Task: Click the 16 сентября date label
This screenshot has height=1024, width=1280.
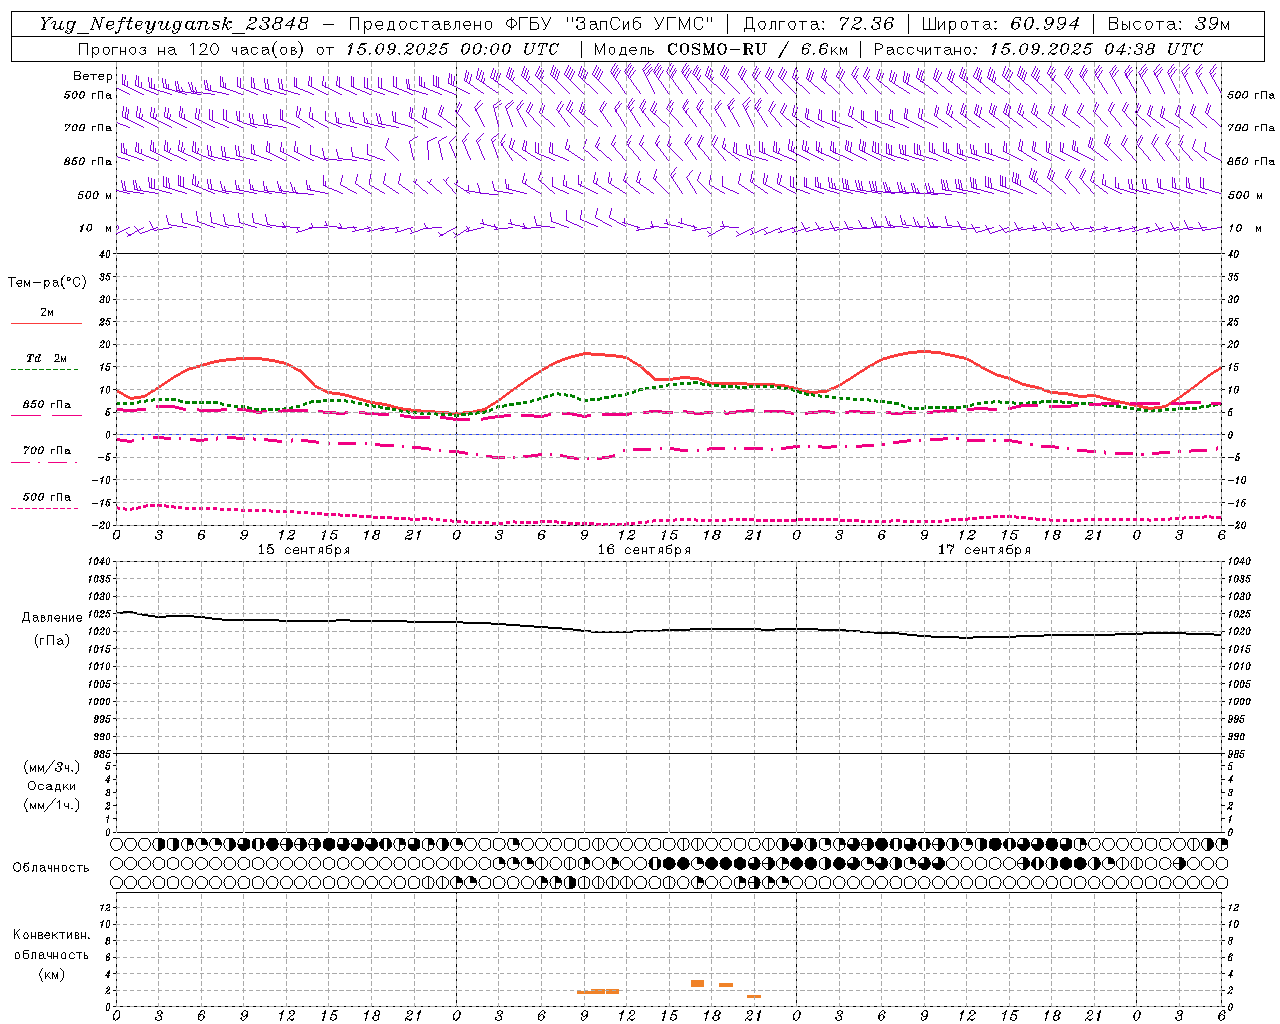Action: pos(644,550)
